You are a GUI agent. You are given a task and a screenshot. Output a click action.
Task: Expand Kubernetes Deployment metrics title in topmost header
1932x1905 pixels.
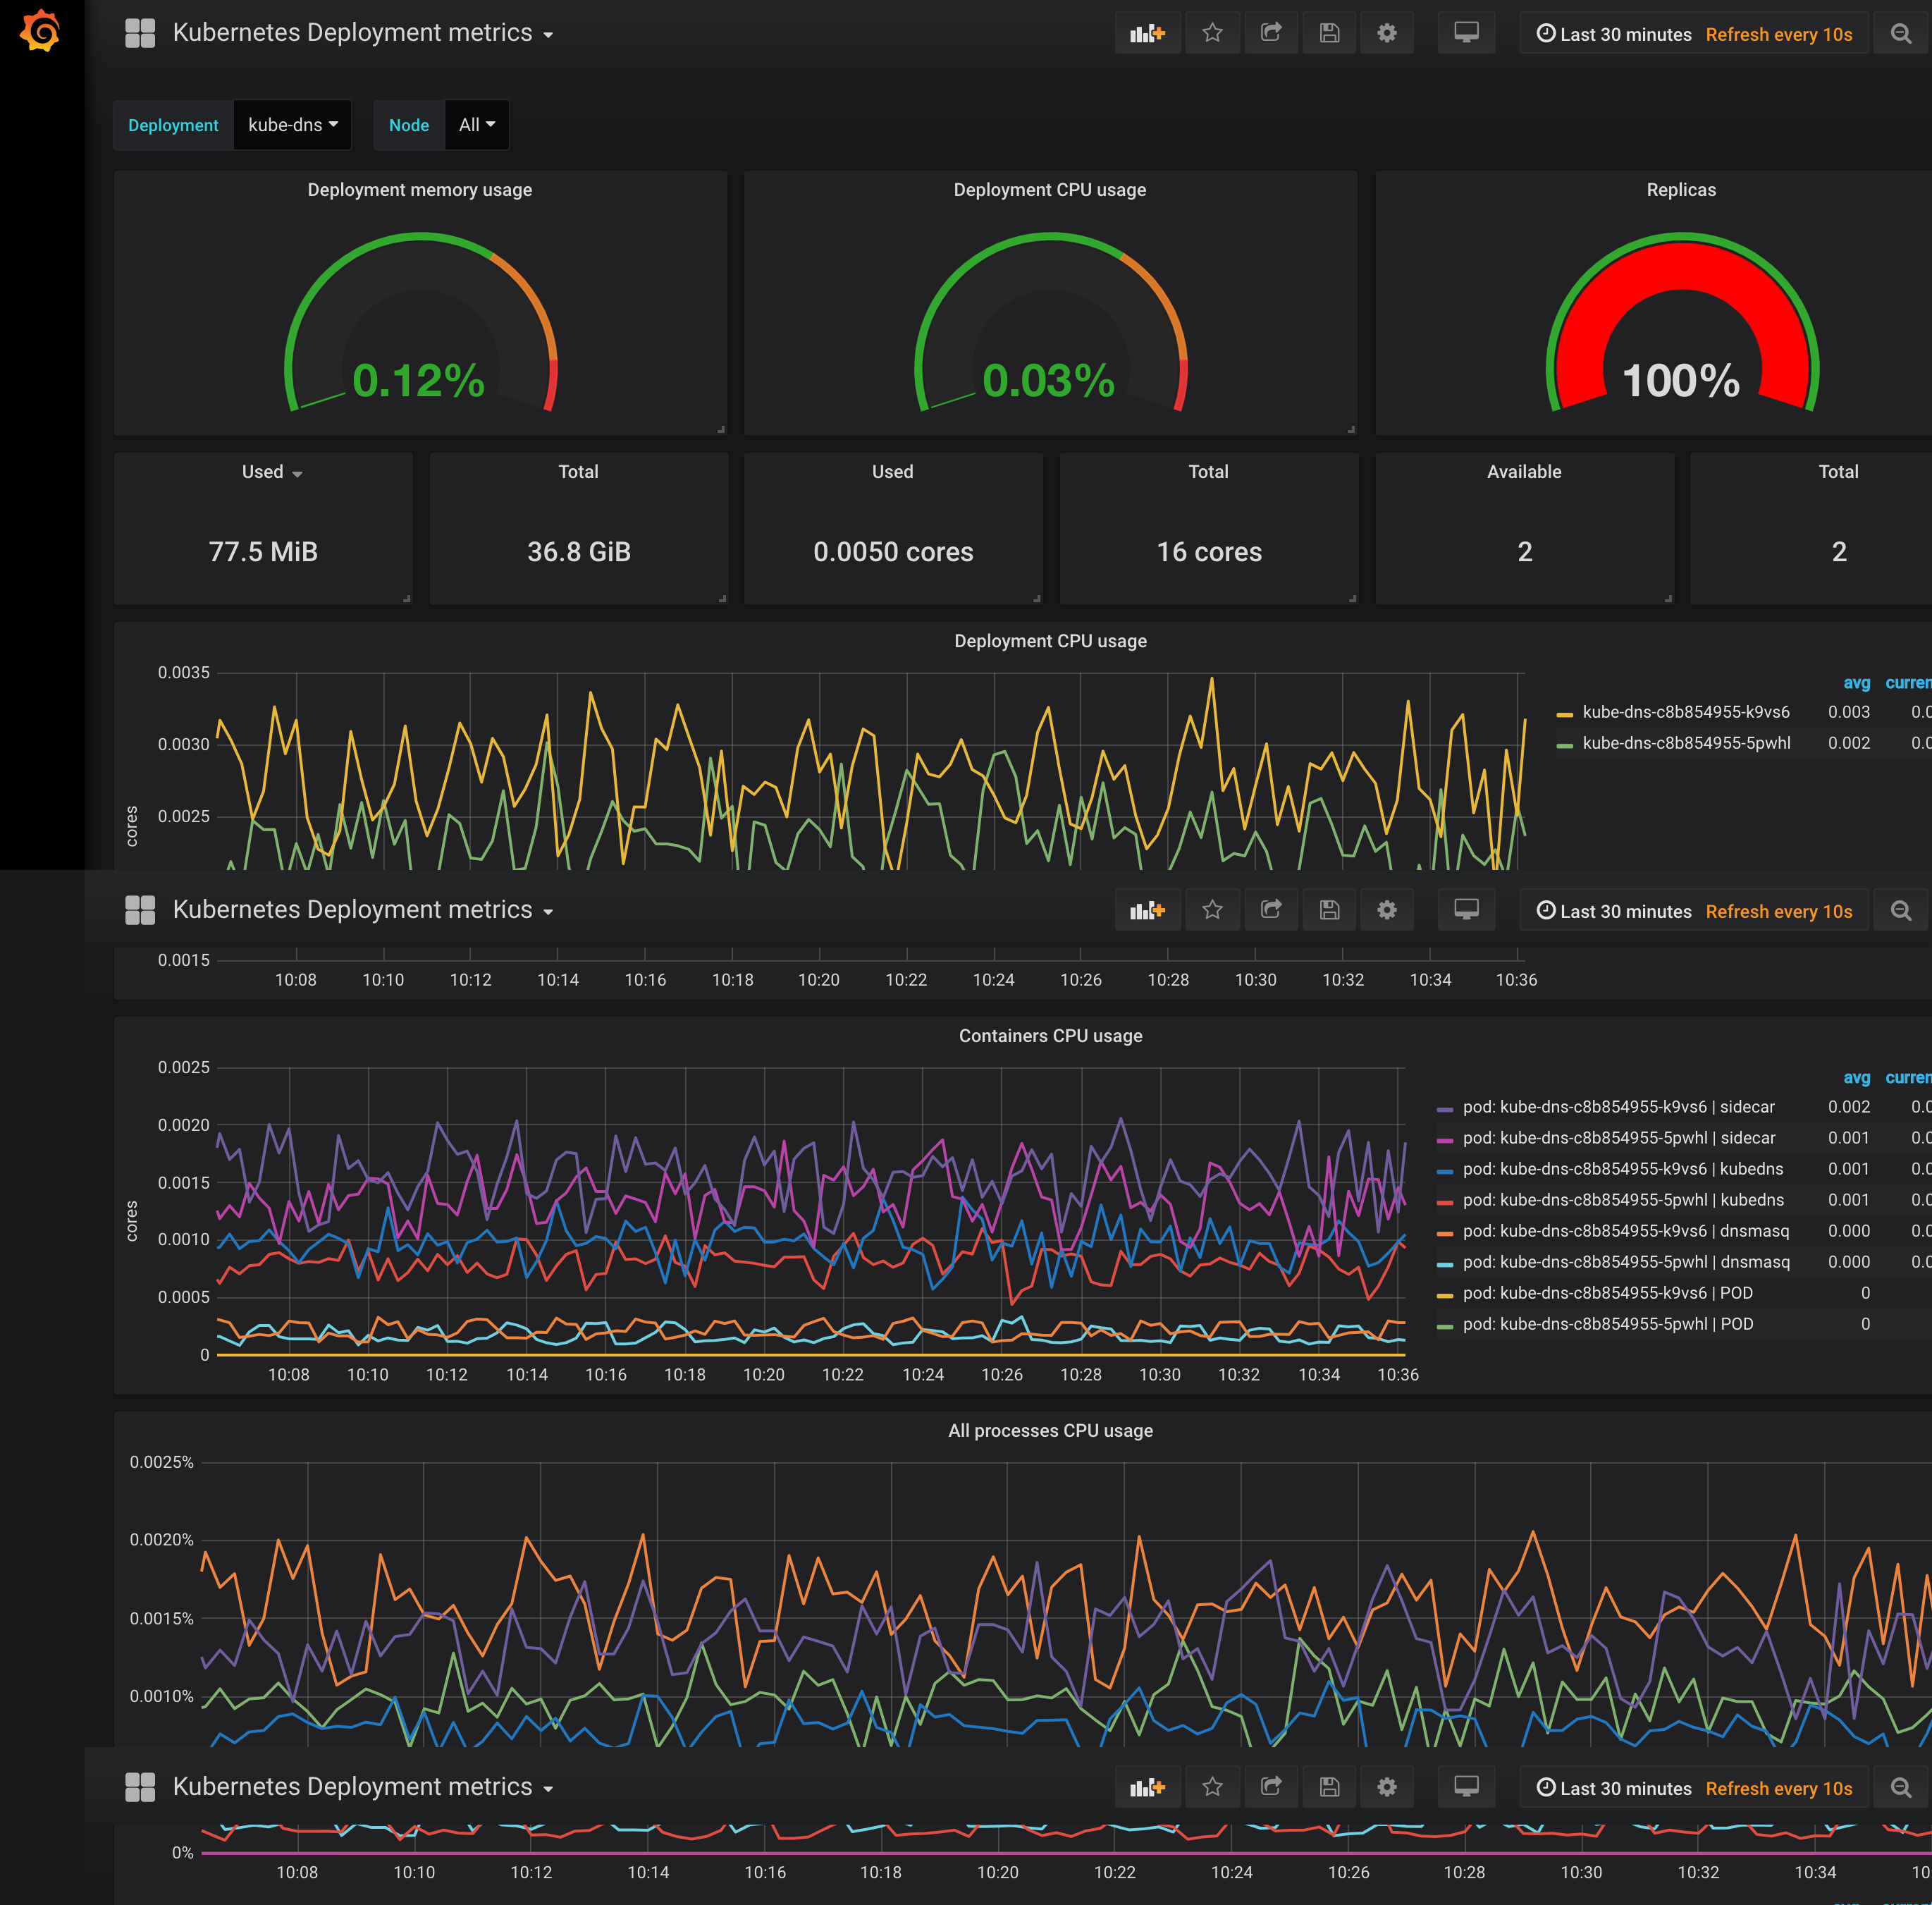coord(363,33)
